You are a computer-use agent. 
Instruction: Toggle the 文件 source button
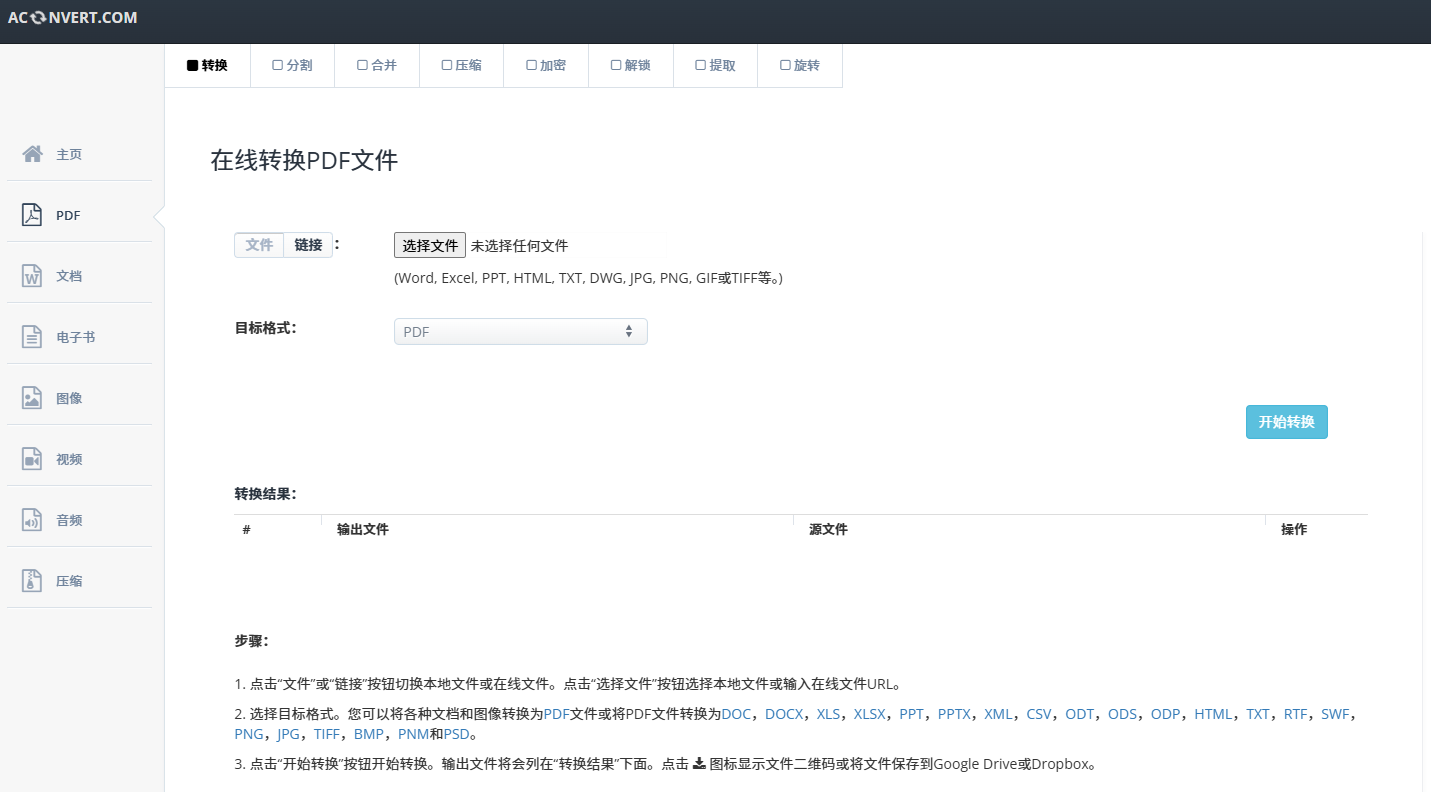click(259, 245)
